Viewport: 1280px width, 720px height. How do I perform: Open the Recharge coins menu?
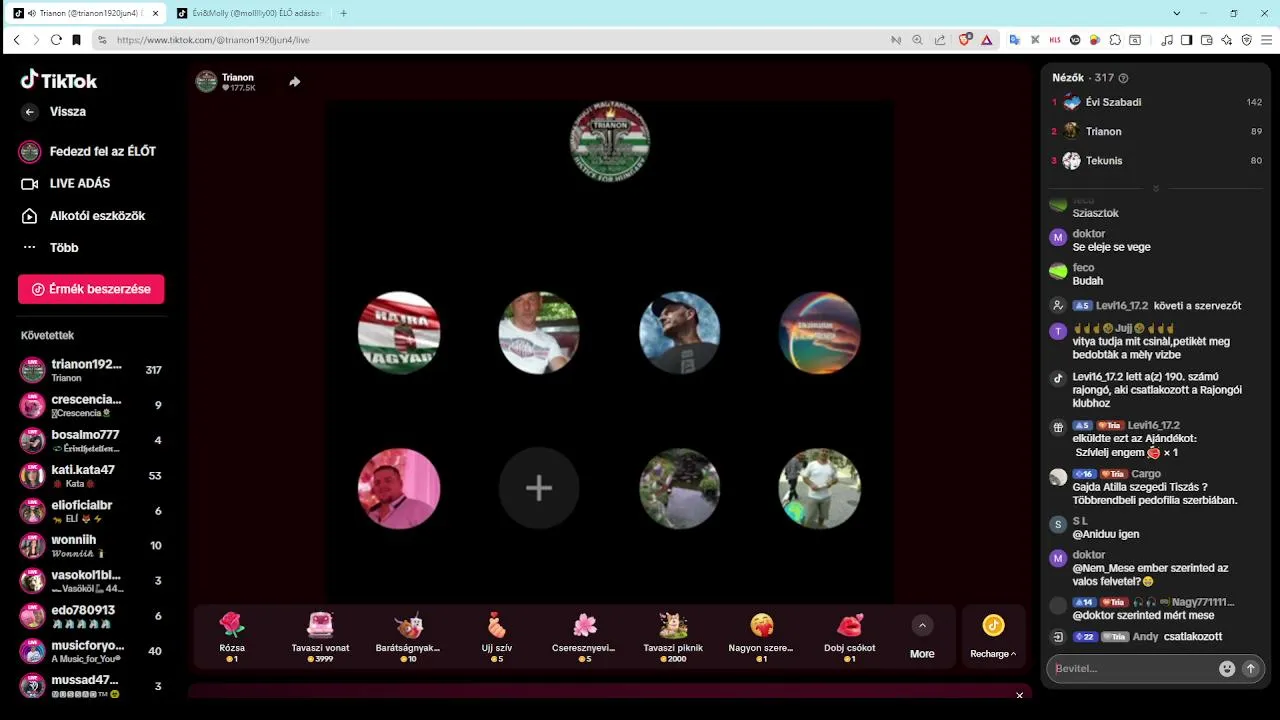pos(993,636)
